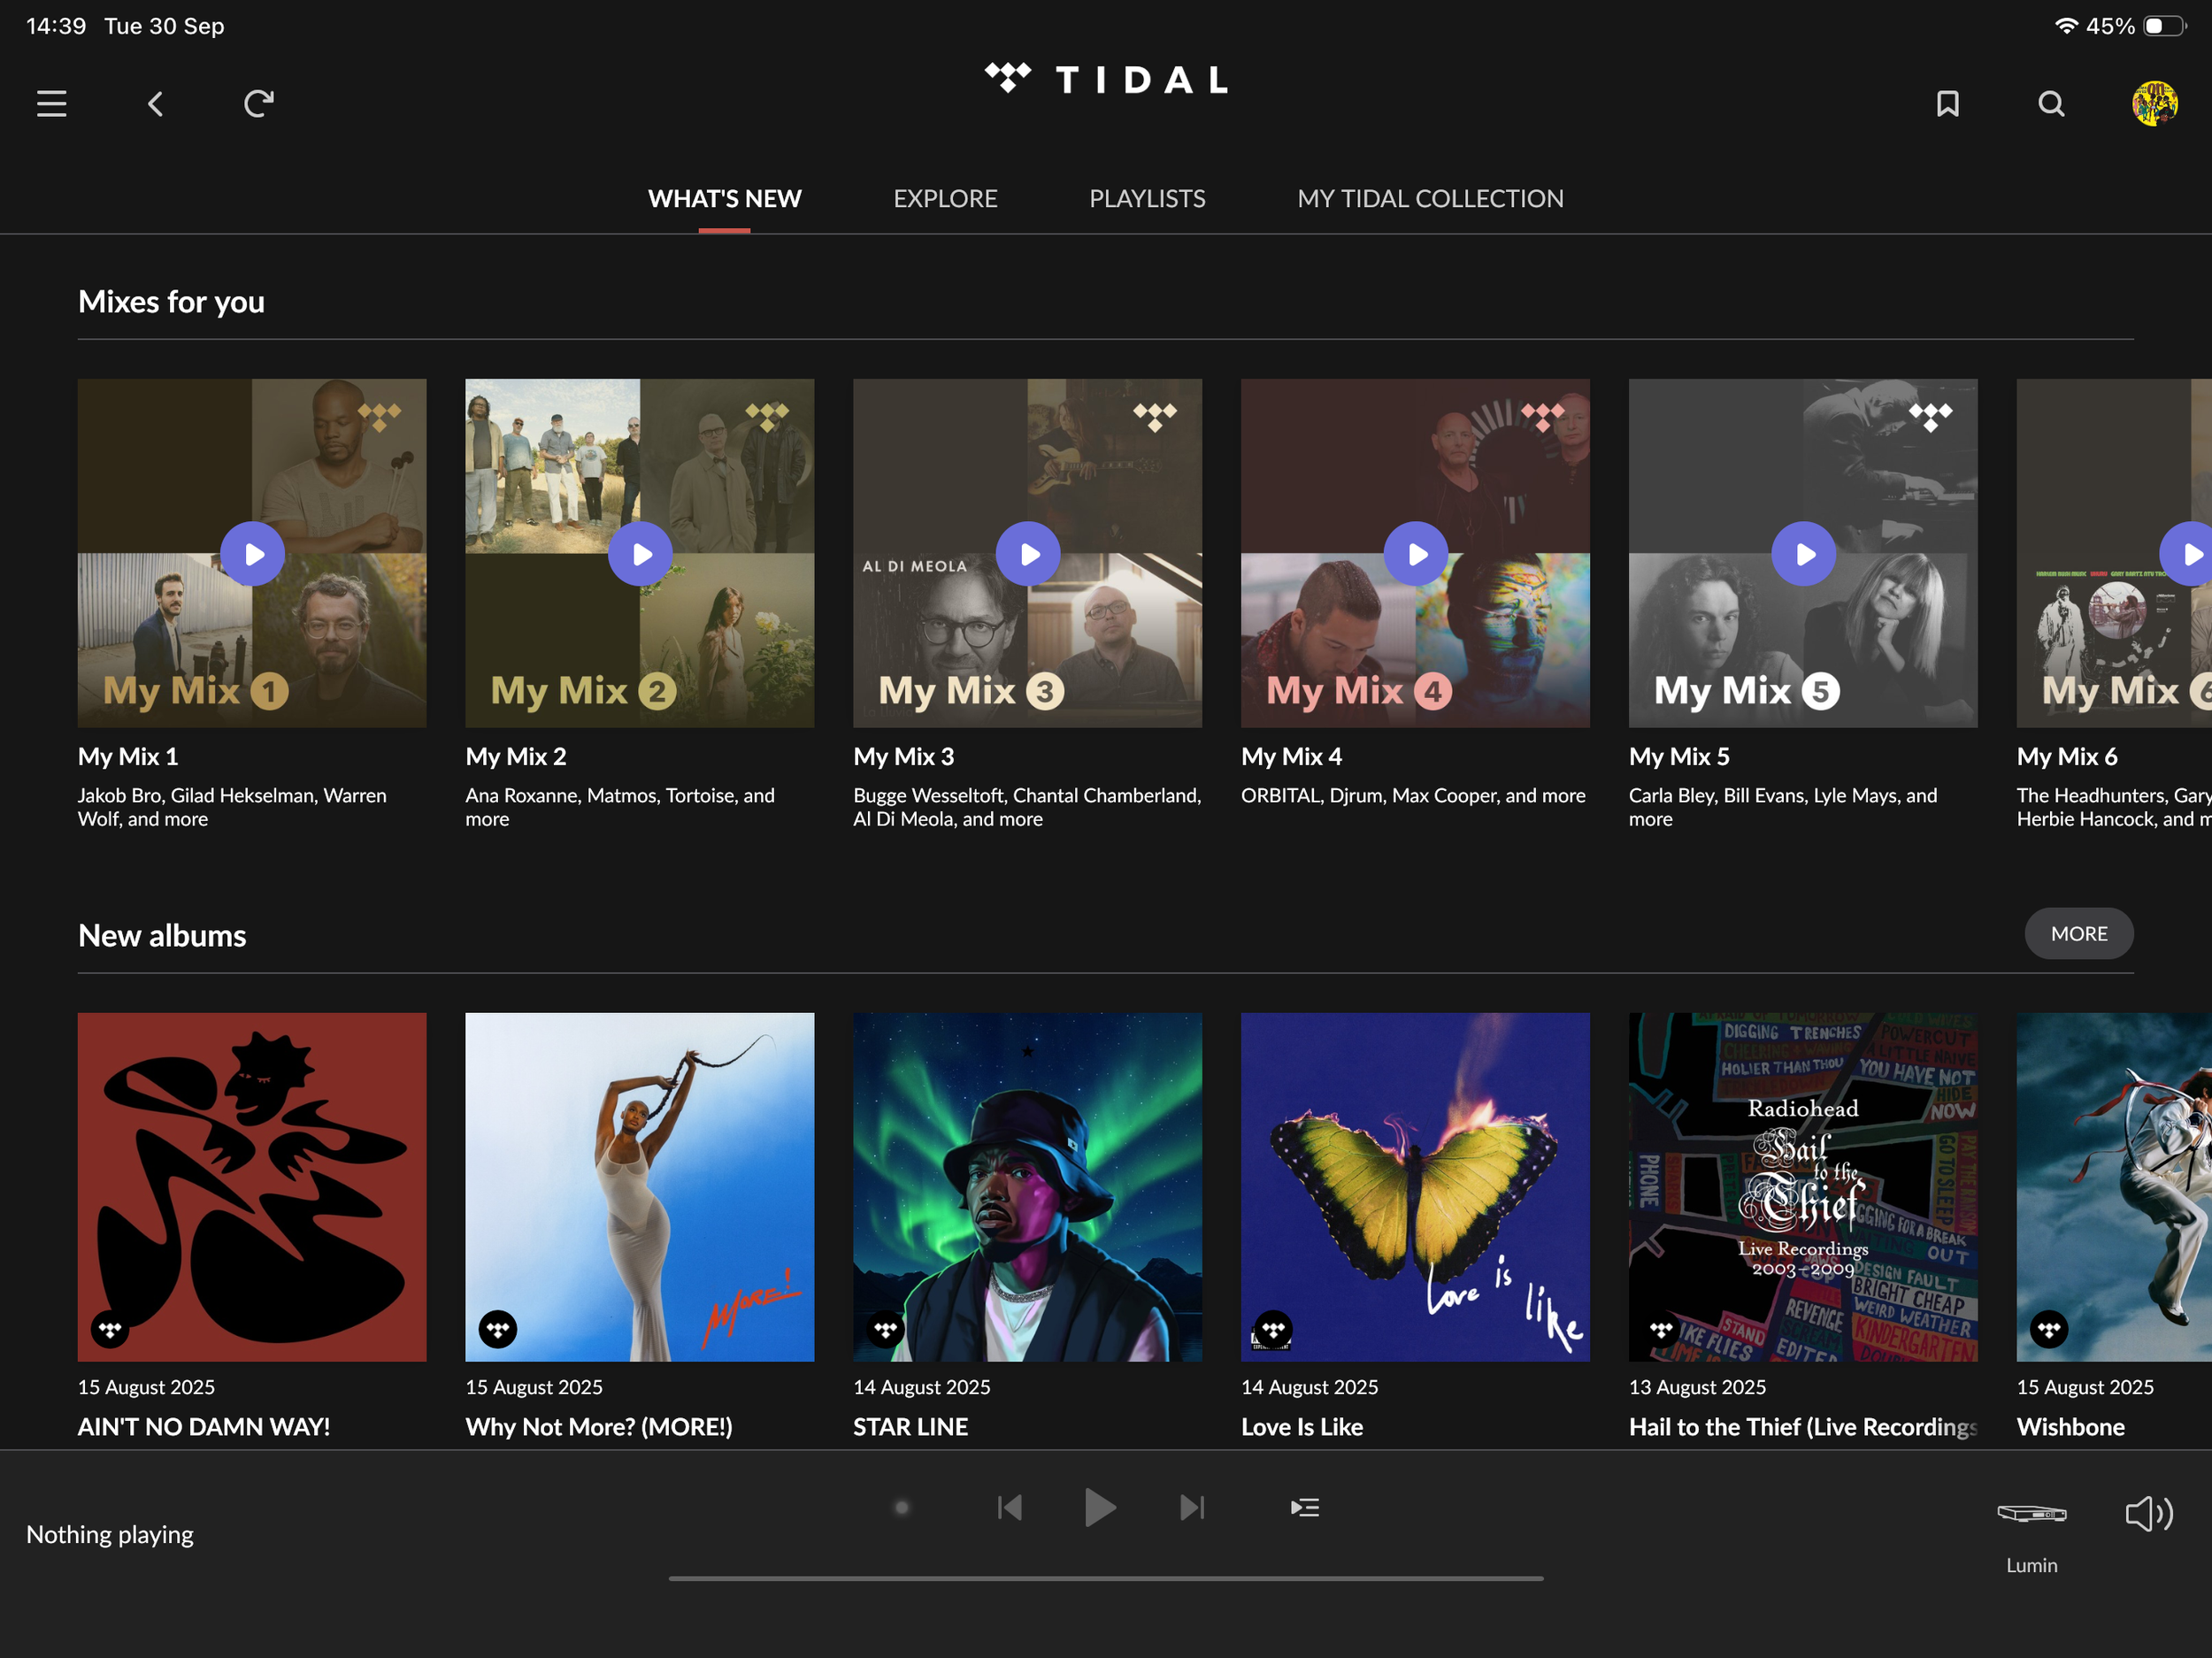
Task: Switch to the Explore tab
Action: (945, 199)
